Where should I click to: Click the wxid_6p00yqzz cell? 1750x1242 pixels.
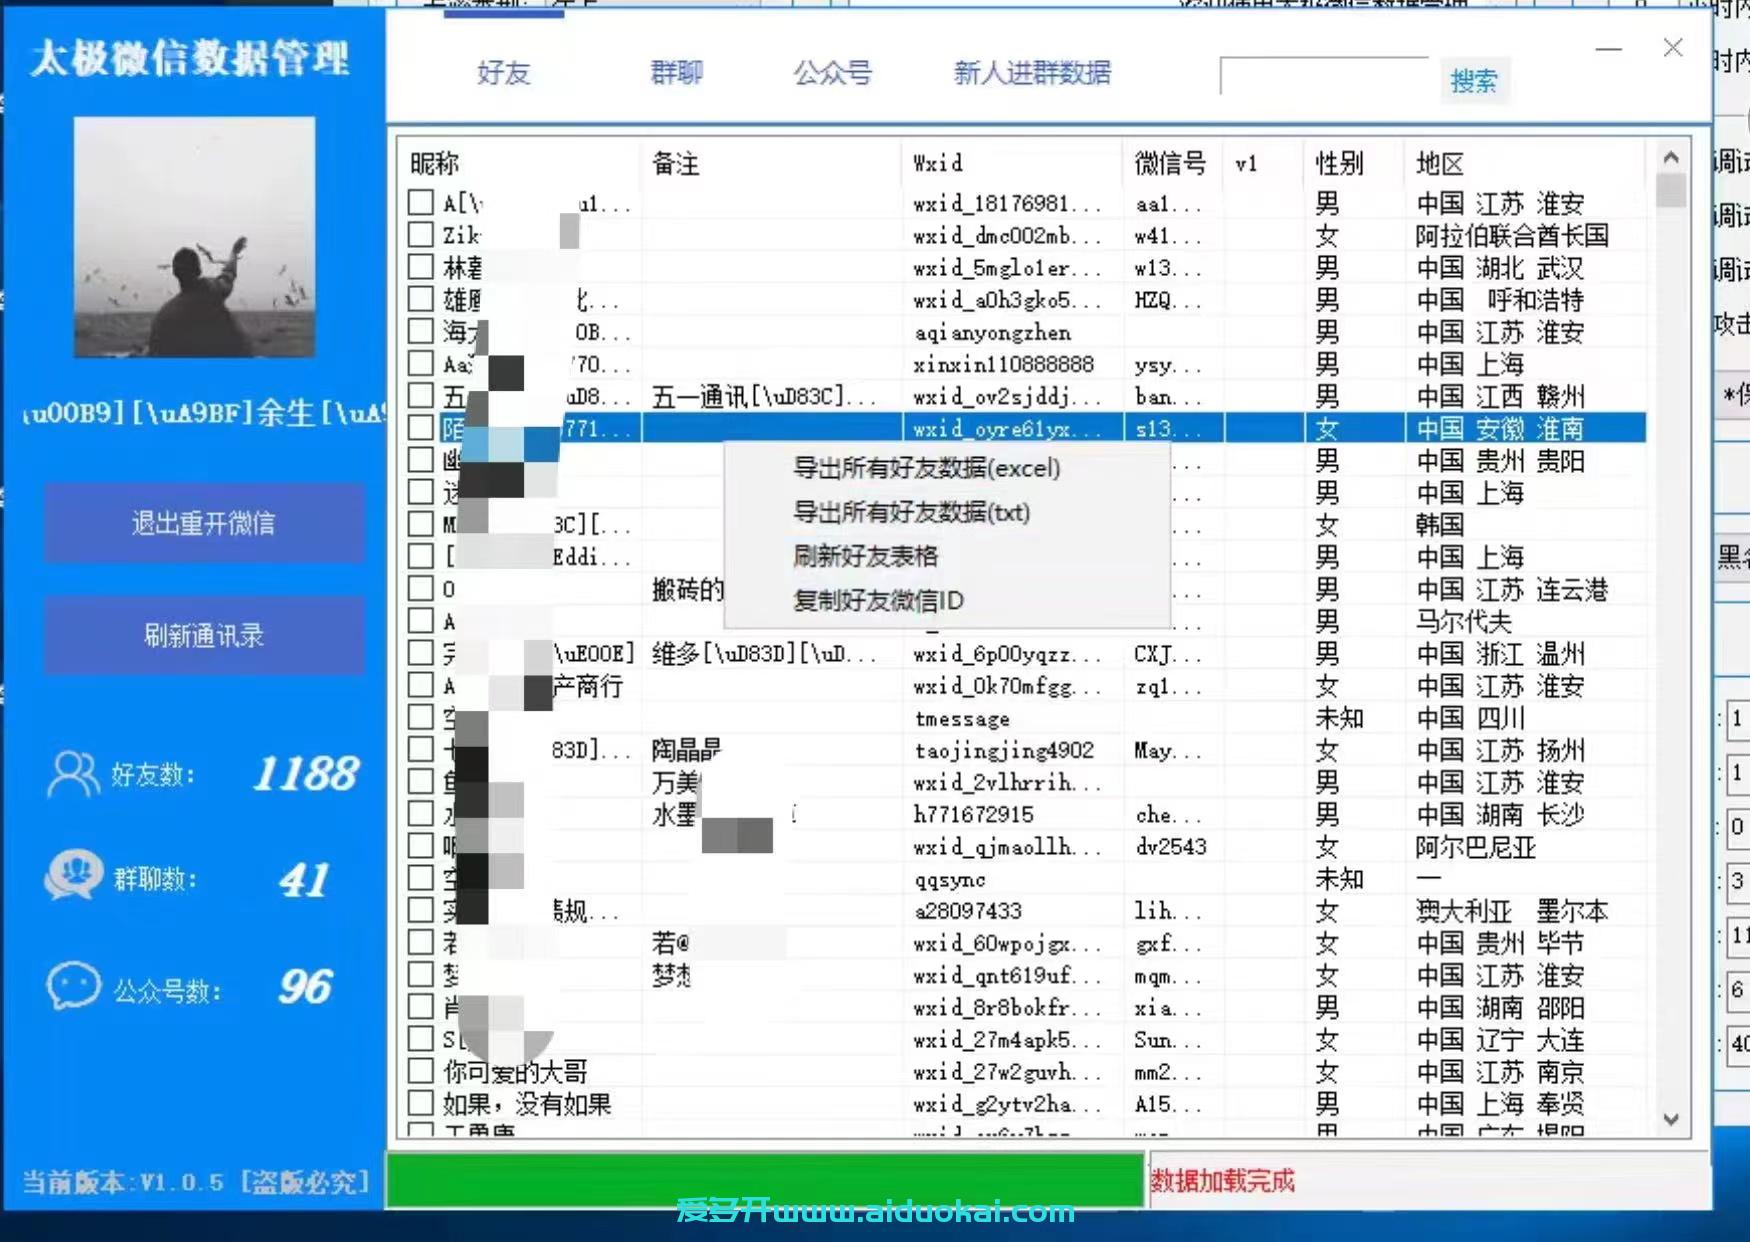pyautogui.click(x=1007, y=654)
